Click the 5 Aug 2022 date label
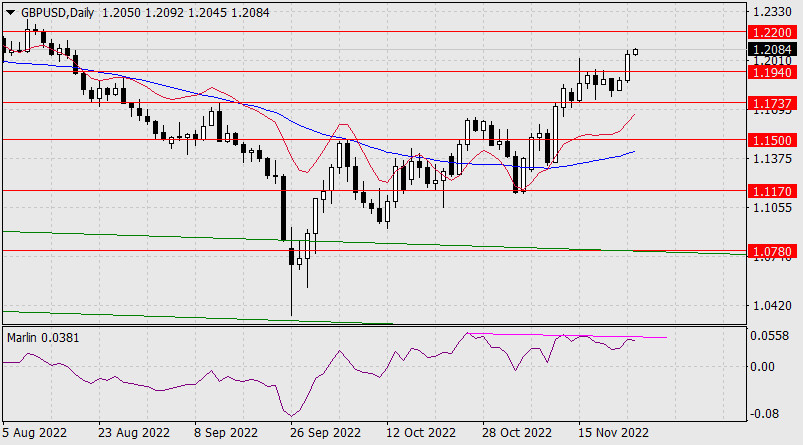 [35, 433]
